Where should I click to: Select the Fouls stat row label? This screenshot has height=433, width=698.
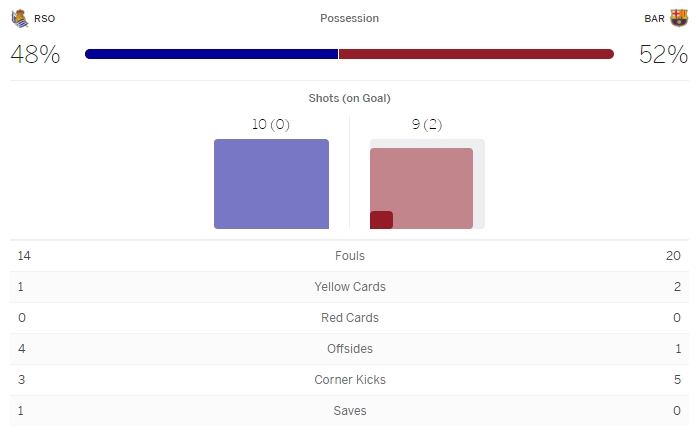(349, 256)
